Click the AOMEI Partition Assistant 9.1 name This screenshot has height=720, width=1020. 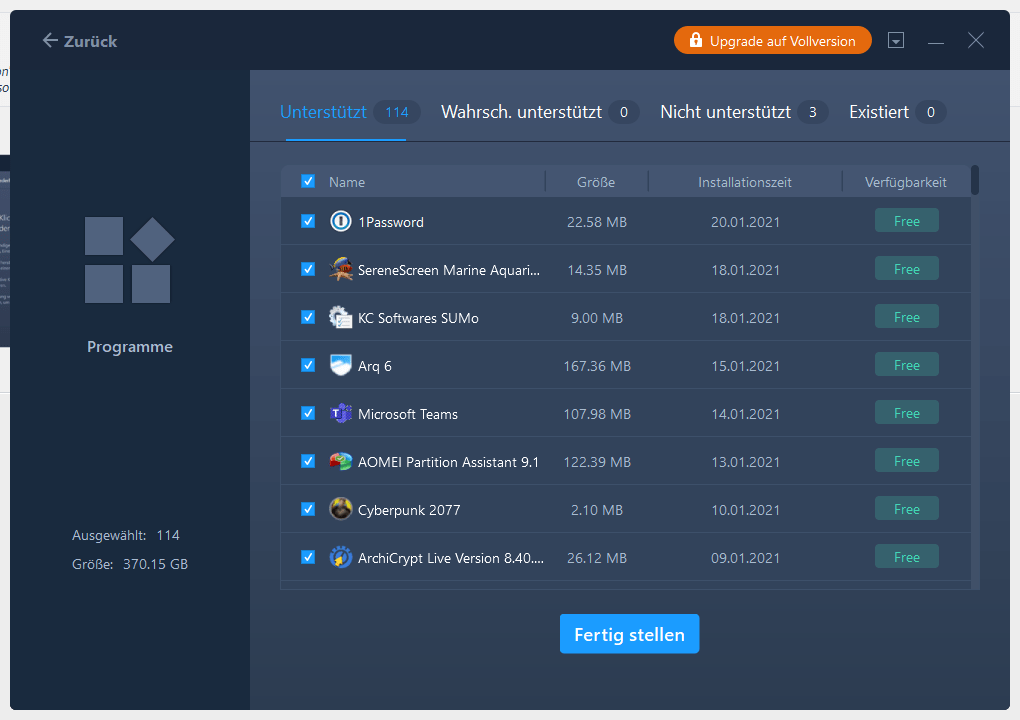point(448,462)
